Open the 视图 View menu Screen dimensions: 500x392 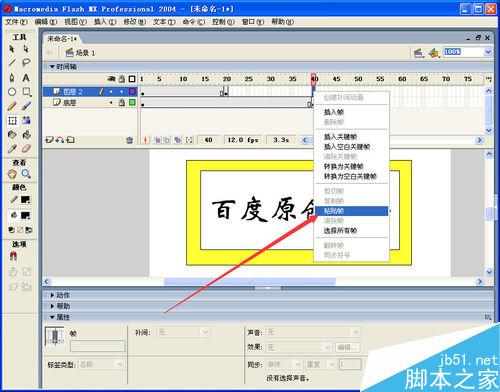pos(75,22)
